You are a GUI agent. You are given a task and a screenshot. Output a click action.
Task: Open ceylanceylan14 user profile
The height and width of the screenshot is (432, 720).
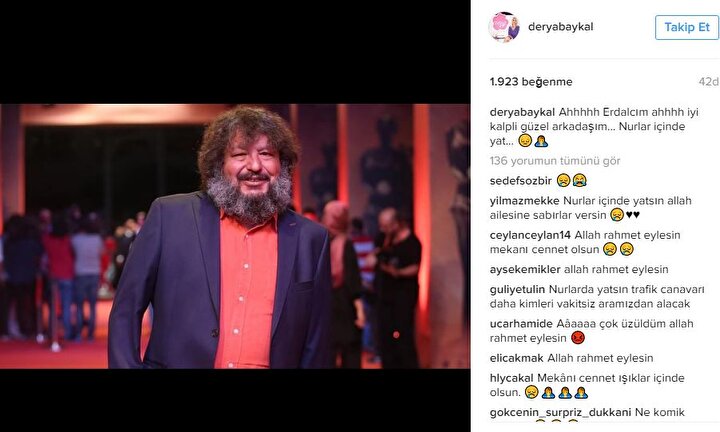tap(530, 235)
